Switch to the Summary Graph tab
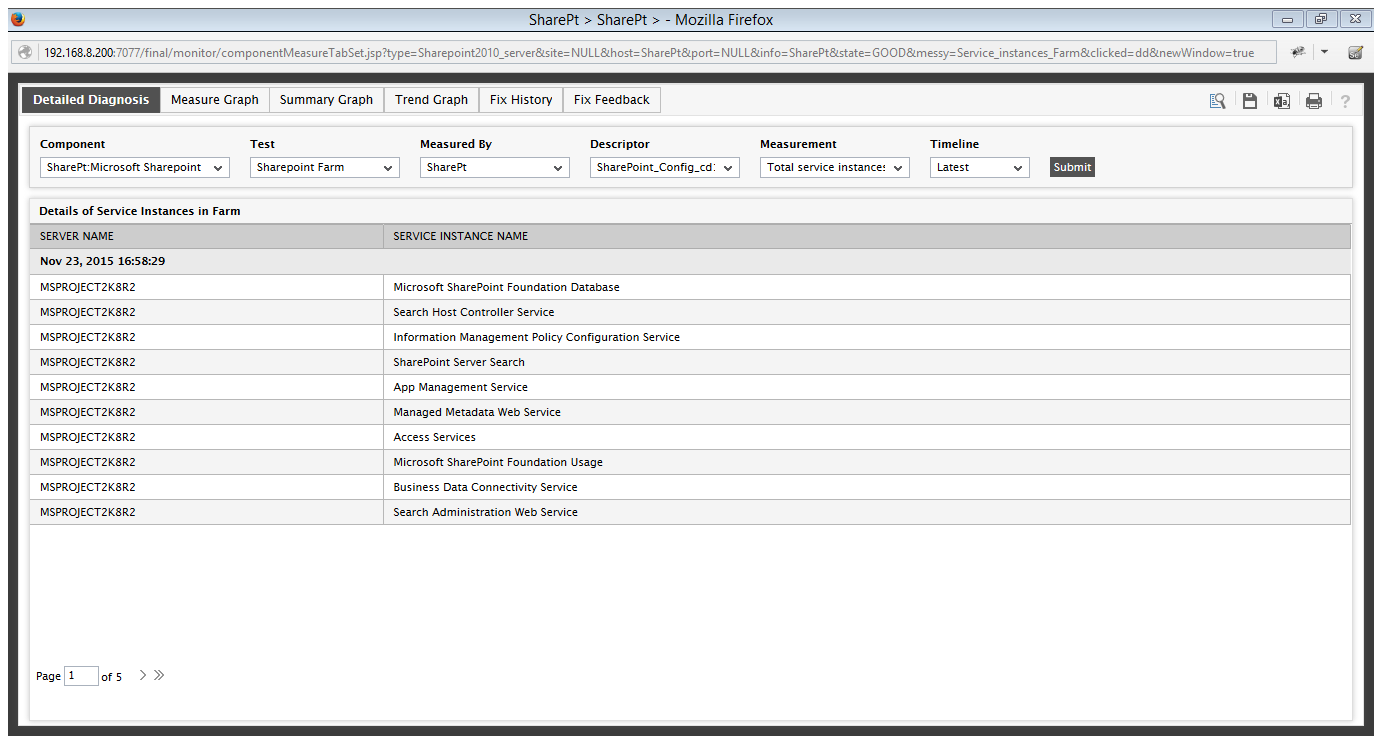Image resolution: width=1382 pixels, height=744 pixels. pyautogui.click(x=326, y=100)
